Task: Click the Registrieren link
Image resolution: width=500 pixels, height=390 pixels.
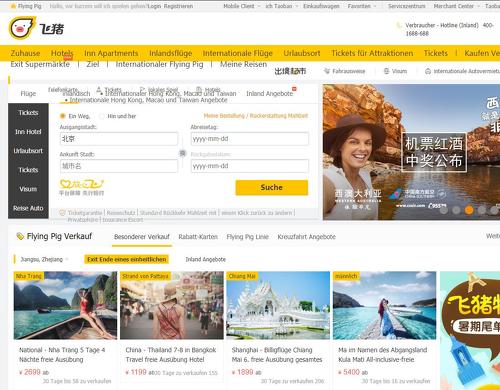Action: [178, 6]
